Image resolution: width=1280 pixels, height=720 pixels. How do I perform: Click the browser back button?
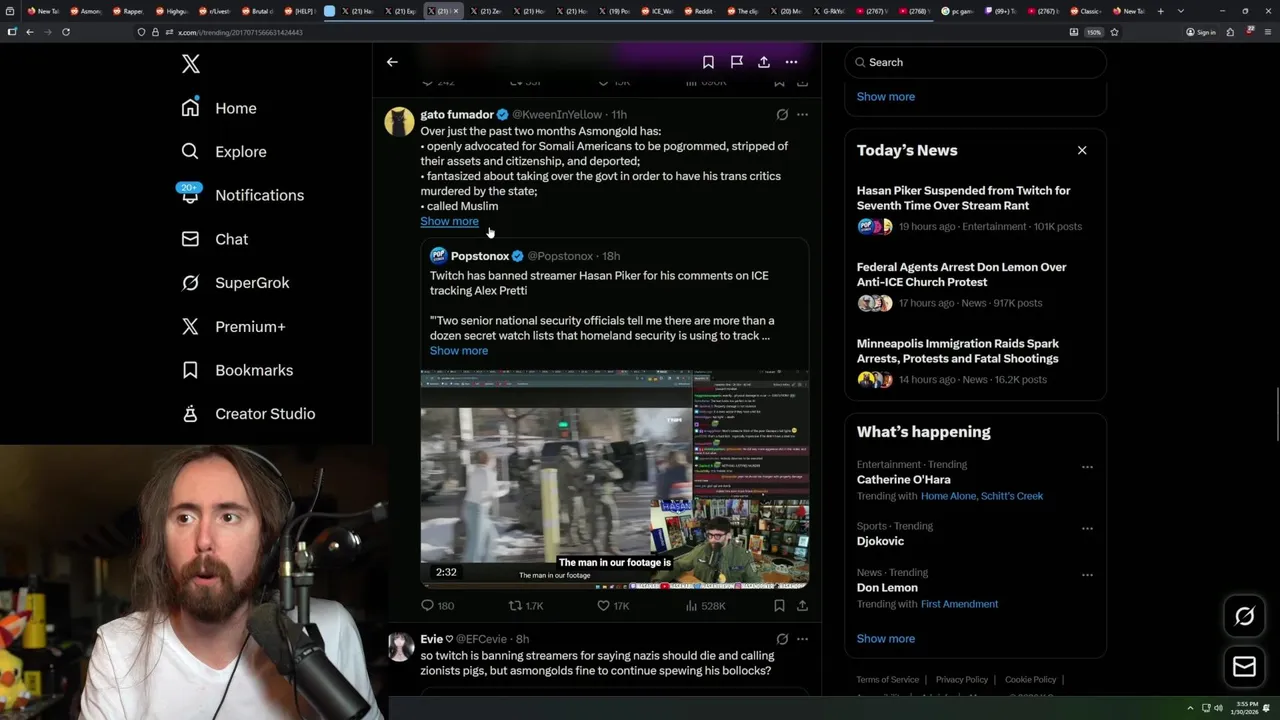tap(30, 32)
